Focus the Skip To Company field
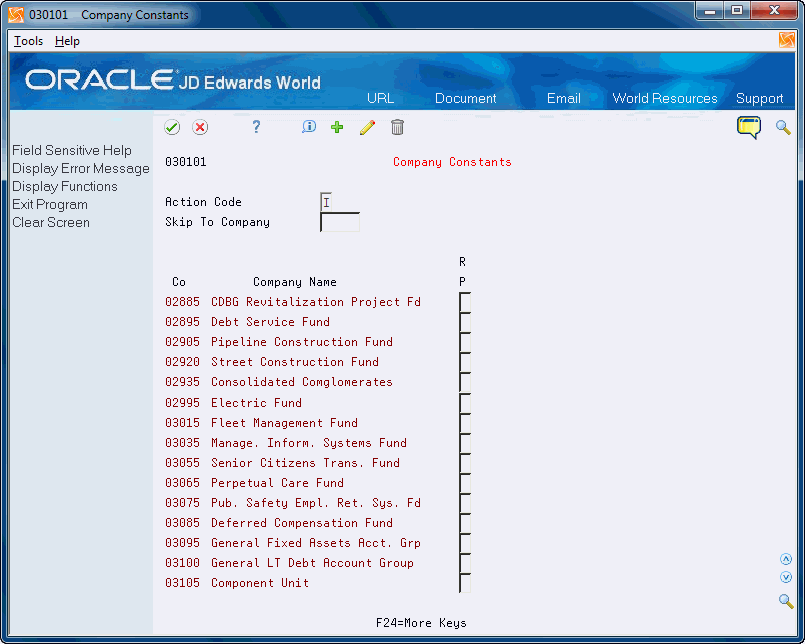 340,222
